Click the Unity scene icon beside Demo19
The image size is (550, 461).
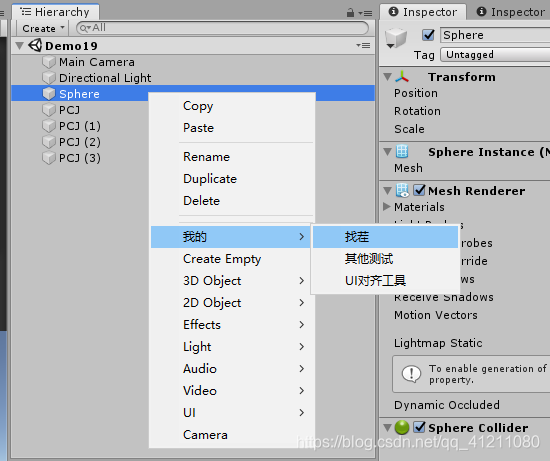point(35,46)
